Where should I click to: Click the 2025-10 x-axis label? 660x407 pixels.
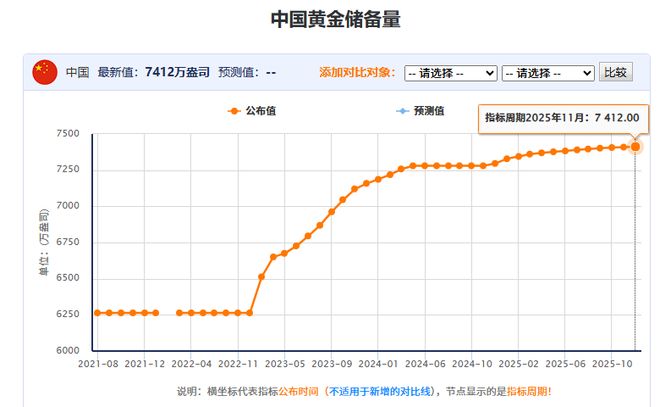tap(612, 364)
